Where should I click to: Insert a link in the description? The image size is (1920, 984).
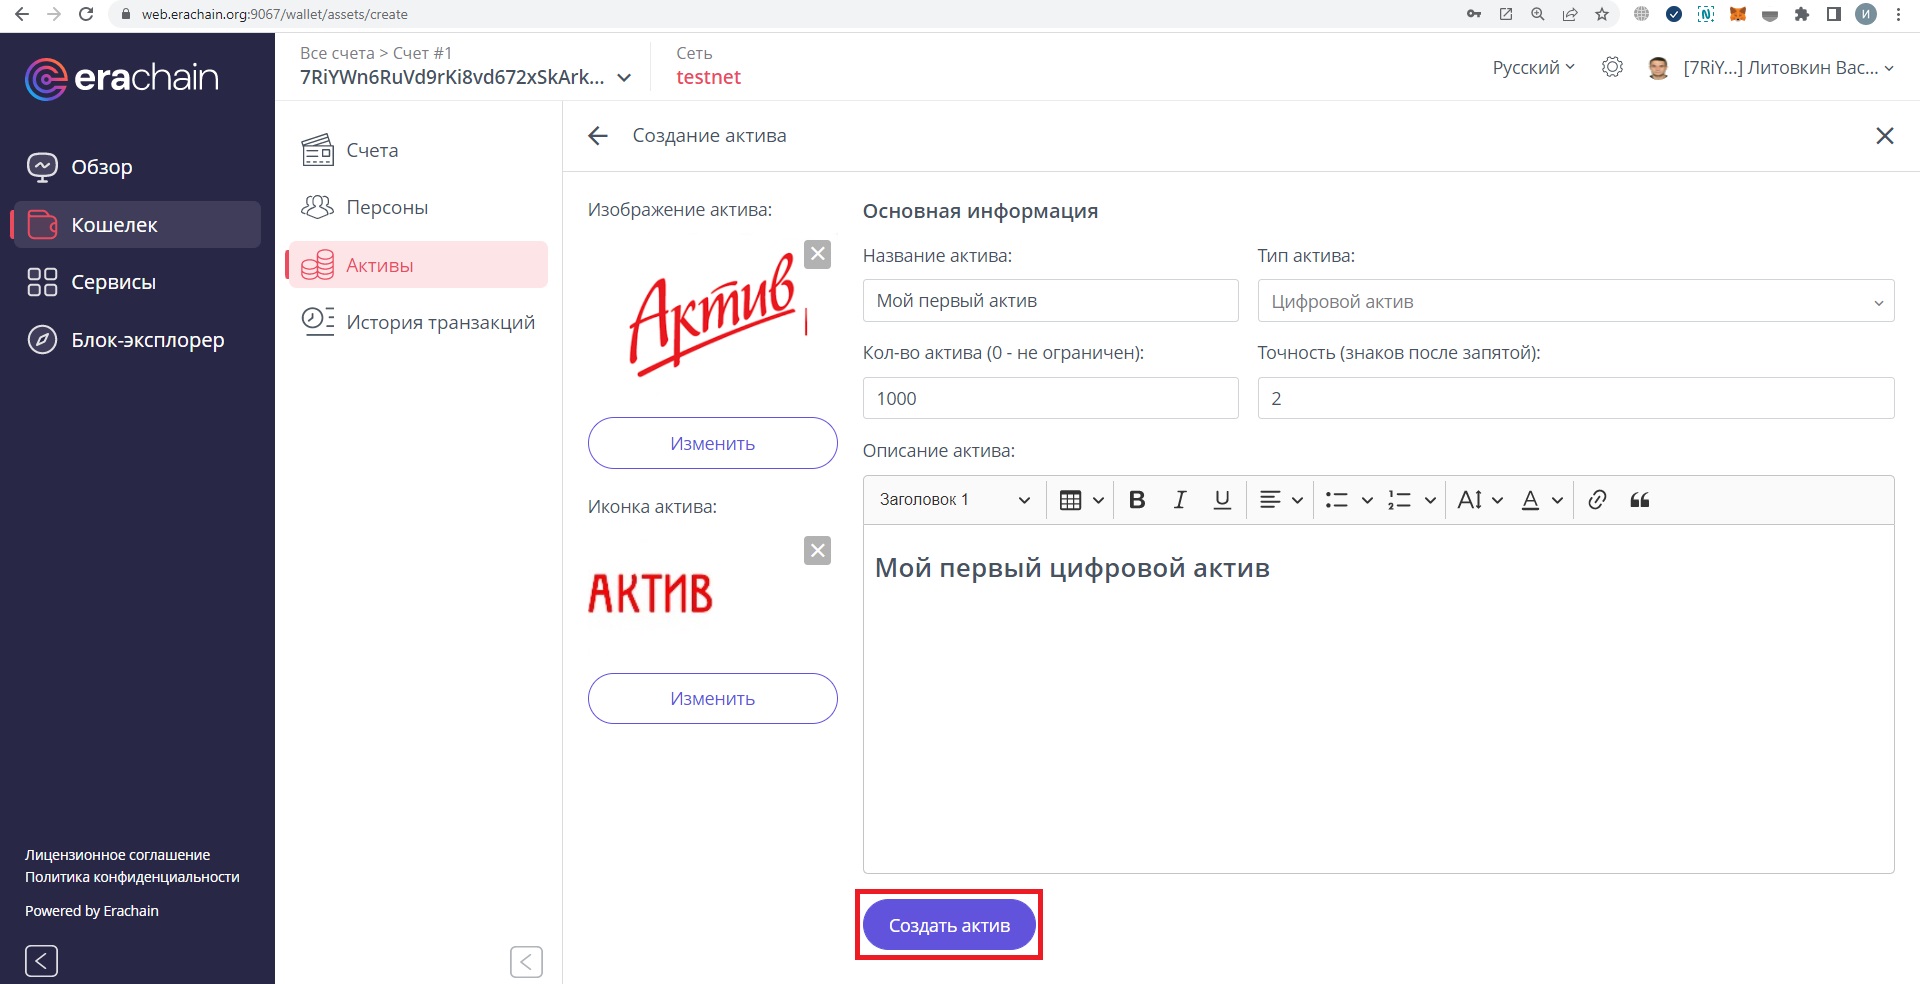click(1595, 499)
